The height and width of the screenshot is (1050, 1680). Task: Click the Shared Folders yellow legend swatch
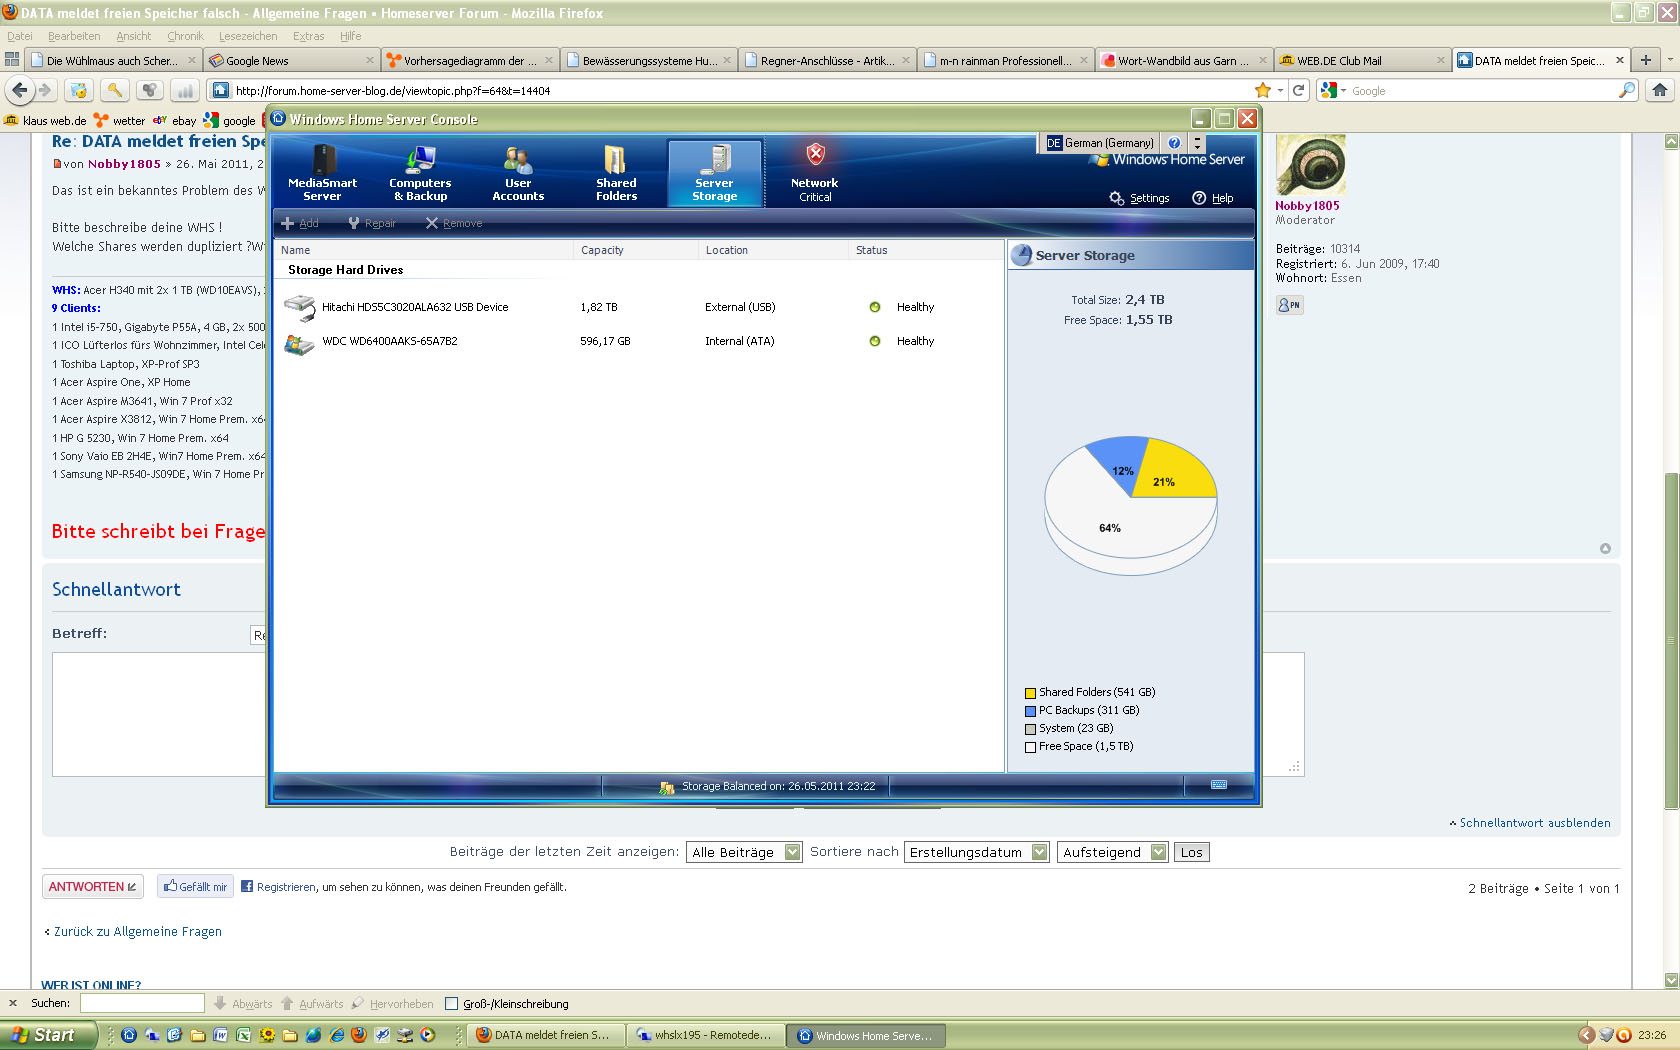pos(1030,693)
